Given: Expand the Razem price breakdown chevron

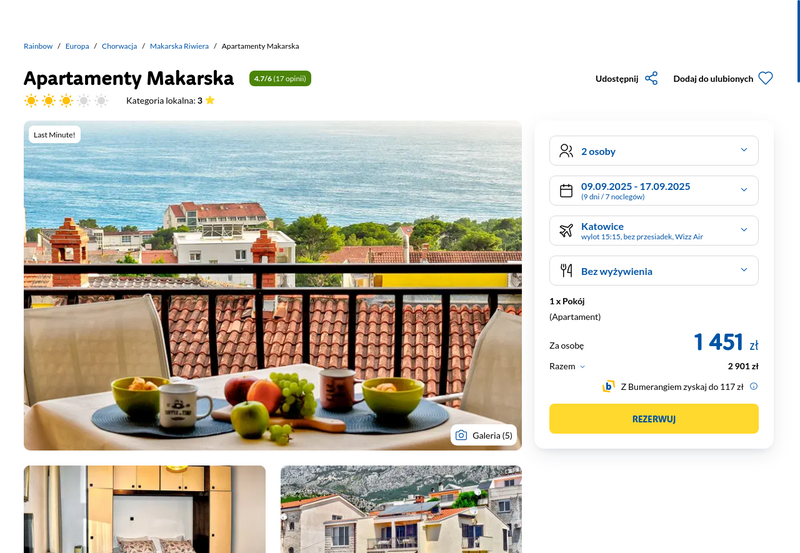Looking at the screenshot, I should (x=582, y=367).
